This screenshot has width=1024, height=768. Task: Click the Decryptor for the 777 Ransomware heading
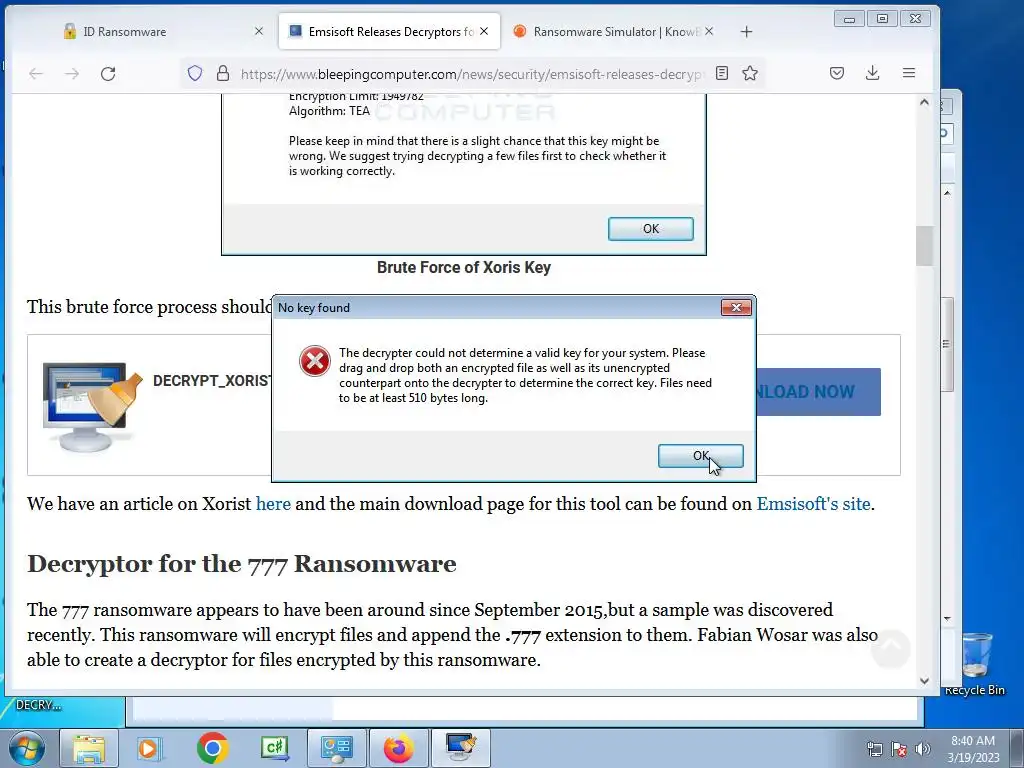[242, 564]
